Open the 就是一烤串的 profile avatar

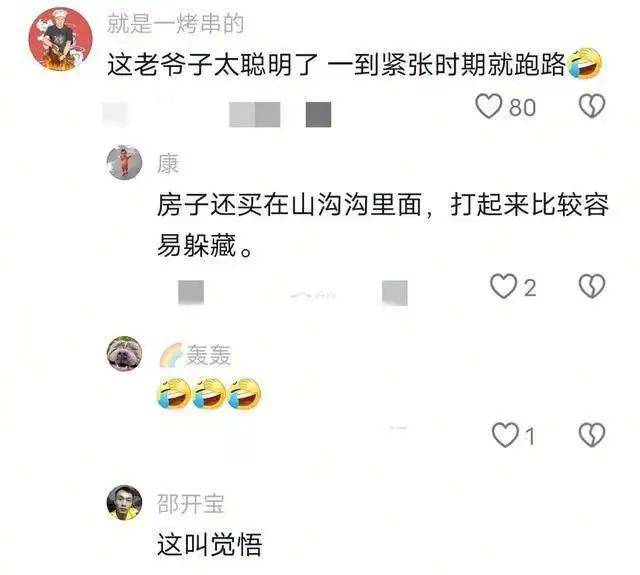[x=61, y=40]
